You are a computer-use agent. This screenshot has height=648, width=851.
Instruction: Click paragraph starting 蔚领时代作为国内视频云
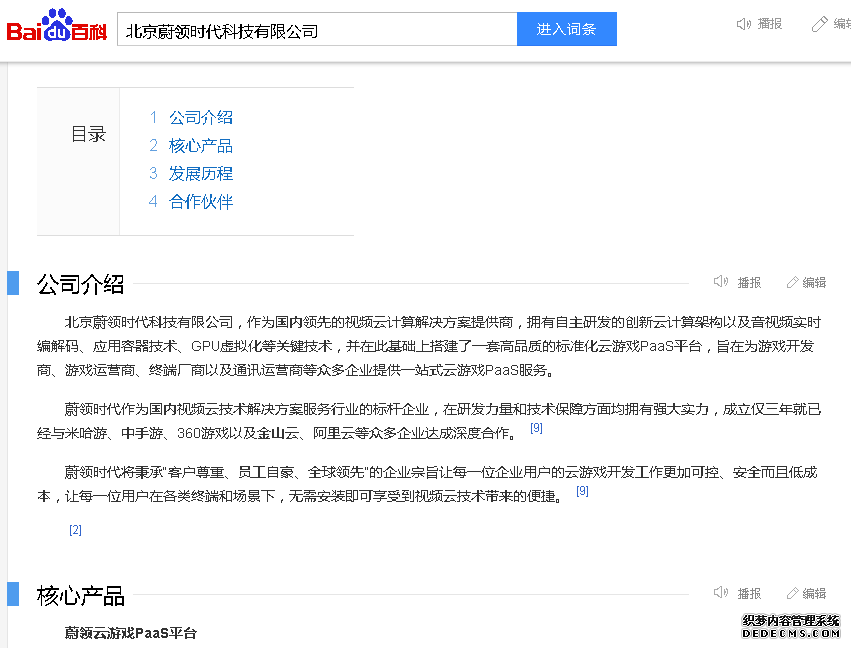click(x=429, y=421)
